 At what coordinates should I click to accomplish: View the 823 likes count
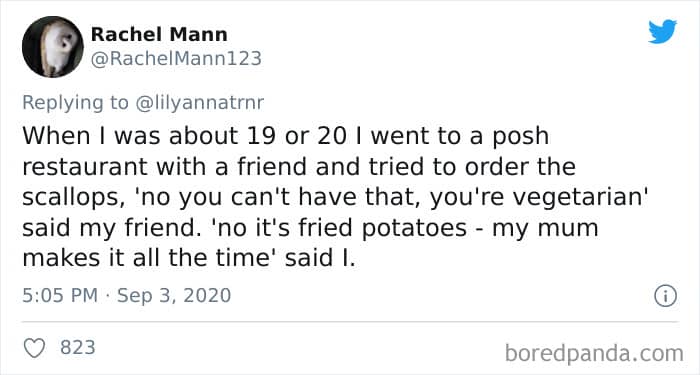[78, 347]
